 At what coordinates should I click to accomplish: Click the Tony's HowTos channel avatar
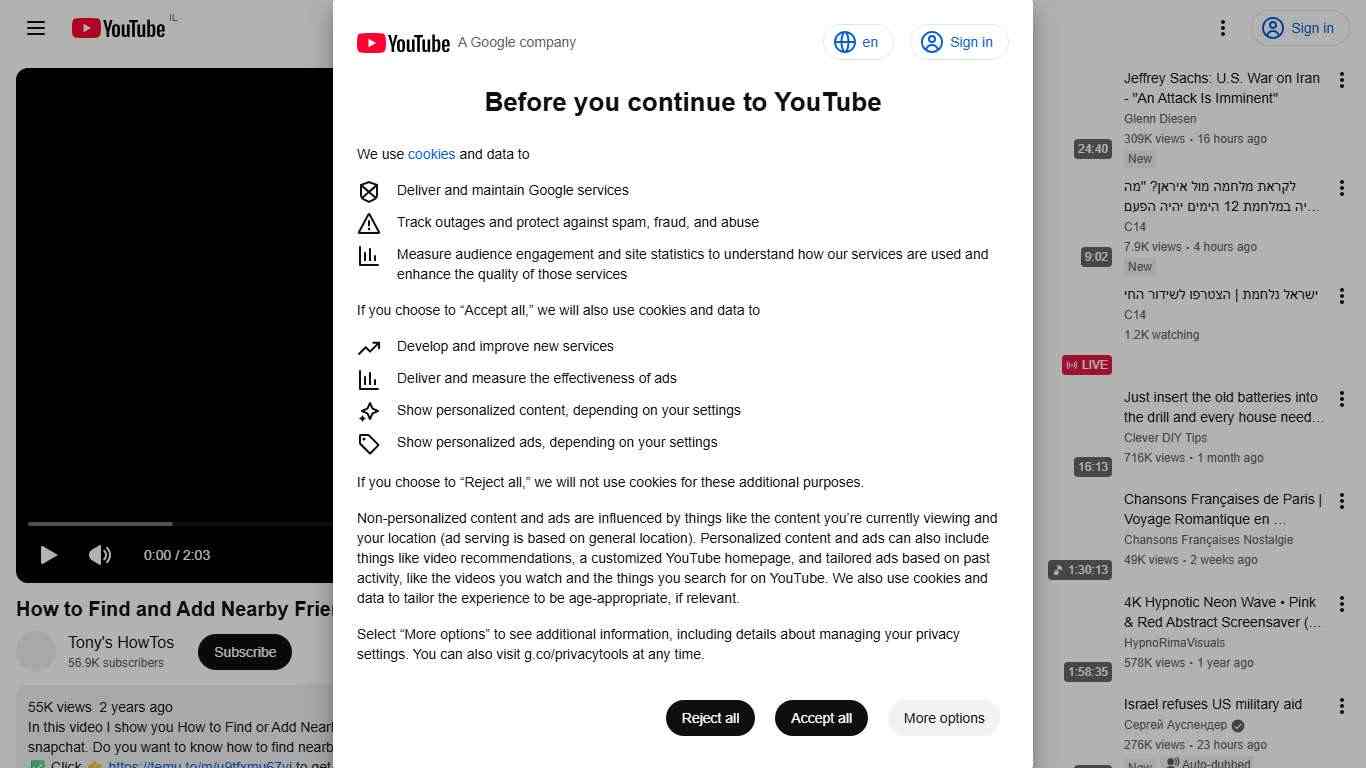(x=36, y=652)
